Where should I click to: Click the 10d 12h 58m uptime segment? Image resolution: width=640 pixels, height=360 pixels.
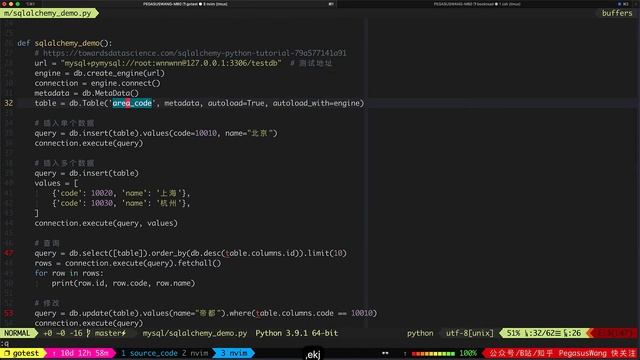click(81, 353)
